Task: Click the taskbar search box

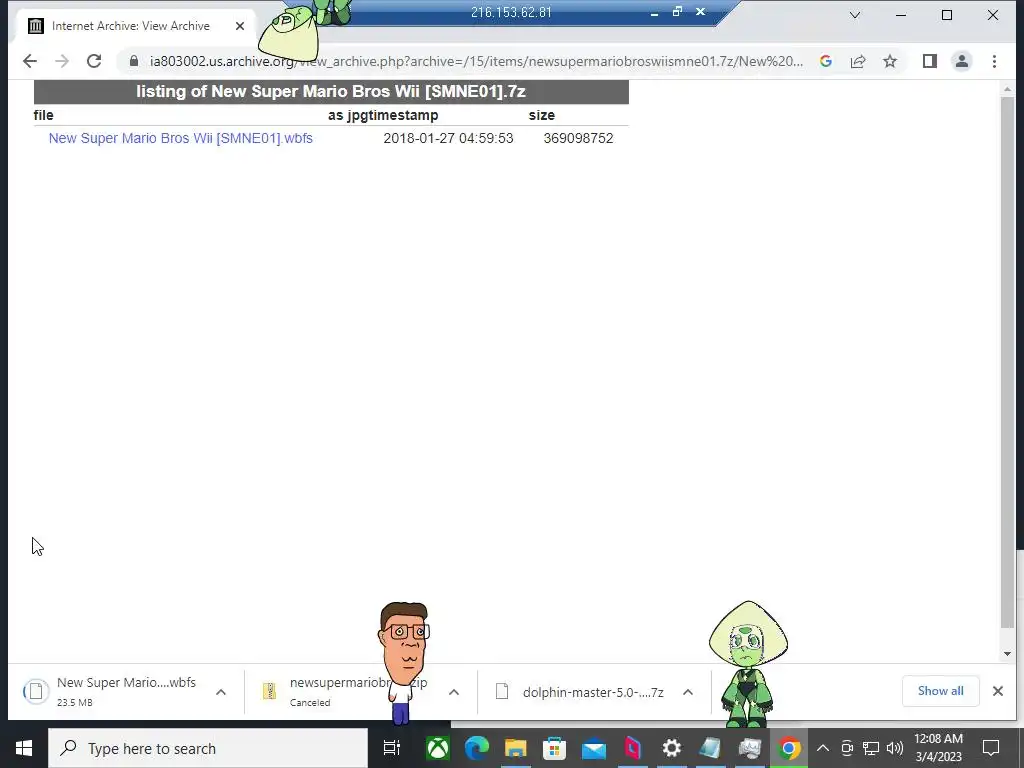Action: click(x=208, y=748)
